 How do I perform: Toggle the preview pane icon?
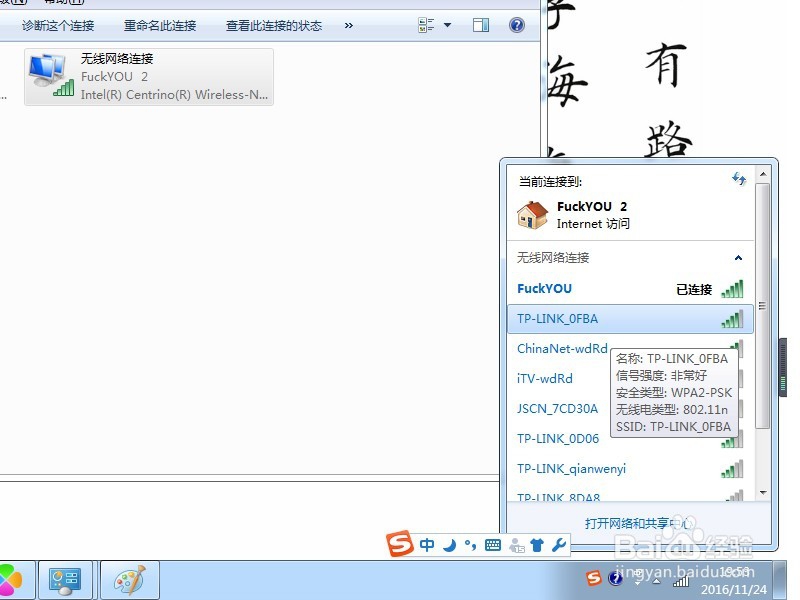[481, 25]
